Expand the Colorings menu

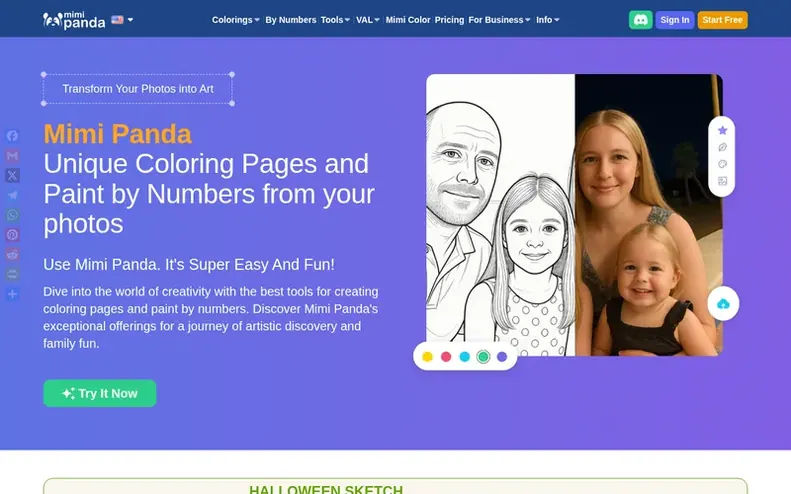coord(235,20)
